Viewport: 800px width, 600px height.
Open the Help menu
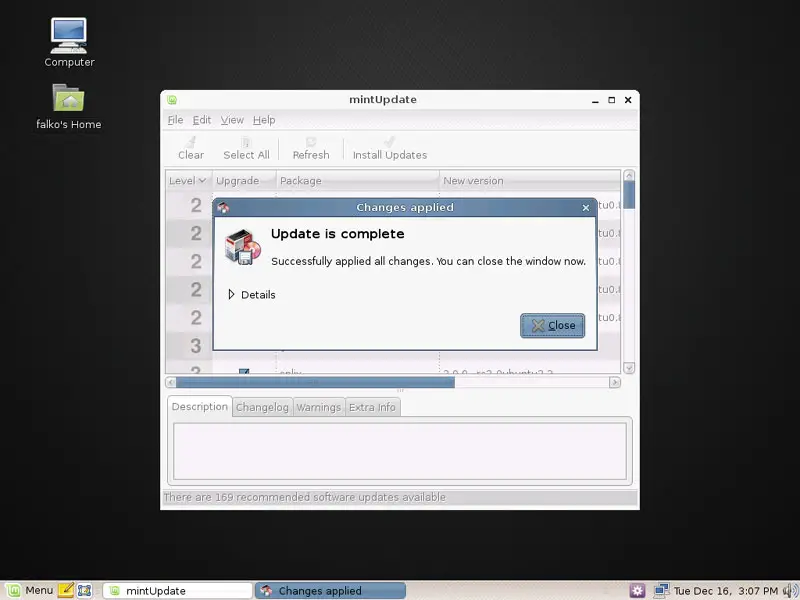[x=264, y=120]
